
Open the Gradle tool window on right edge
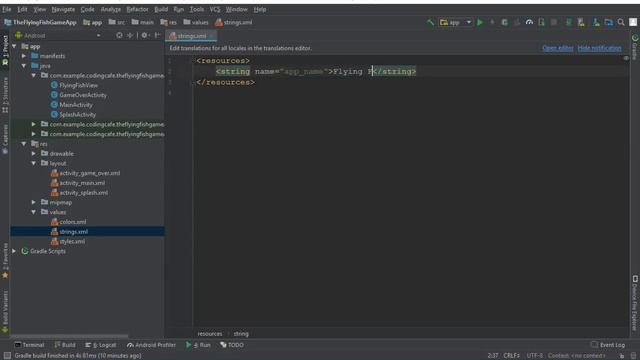(x=635, y=47)
